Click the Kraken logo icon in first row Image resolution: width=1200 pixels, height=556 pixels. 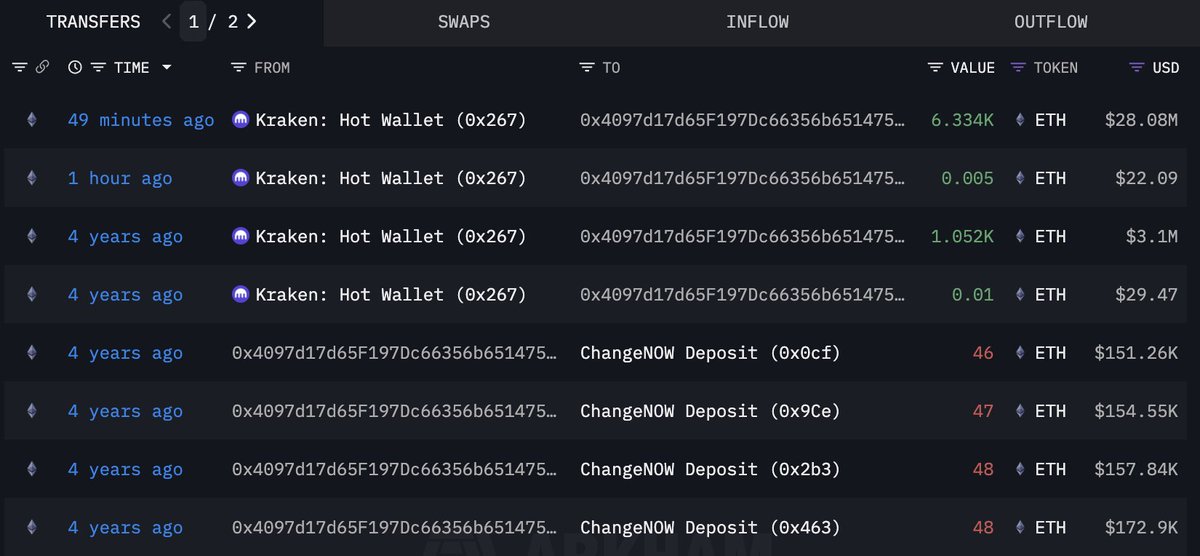[x=240, y=120]
